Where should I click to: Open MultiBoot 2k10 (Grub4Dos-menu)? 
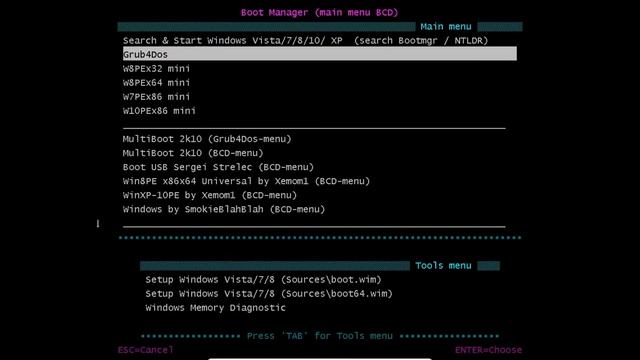[207, 139]
